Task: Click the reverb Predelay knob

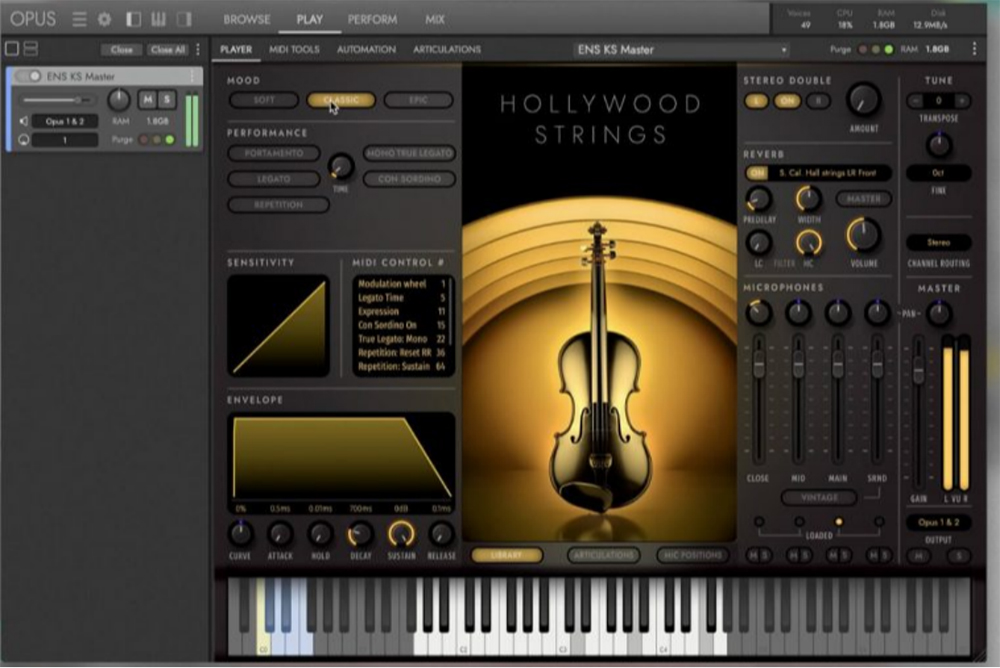Action: [758, 200]
